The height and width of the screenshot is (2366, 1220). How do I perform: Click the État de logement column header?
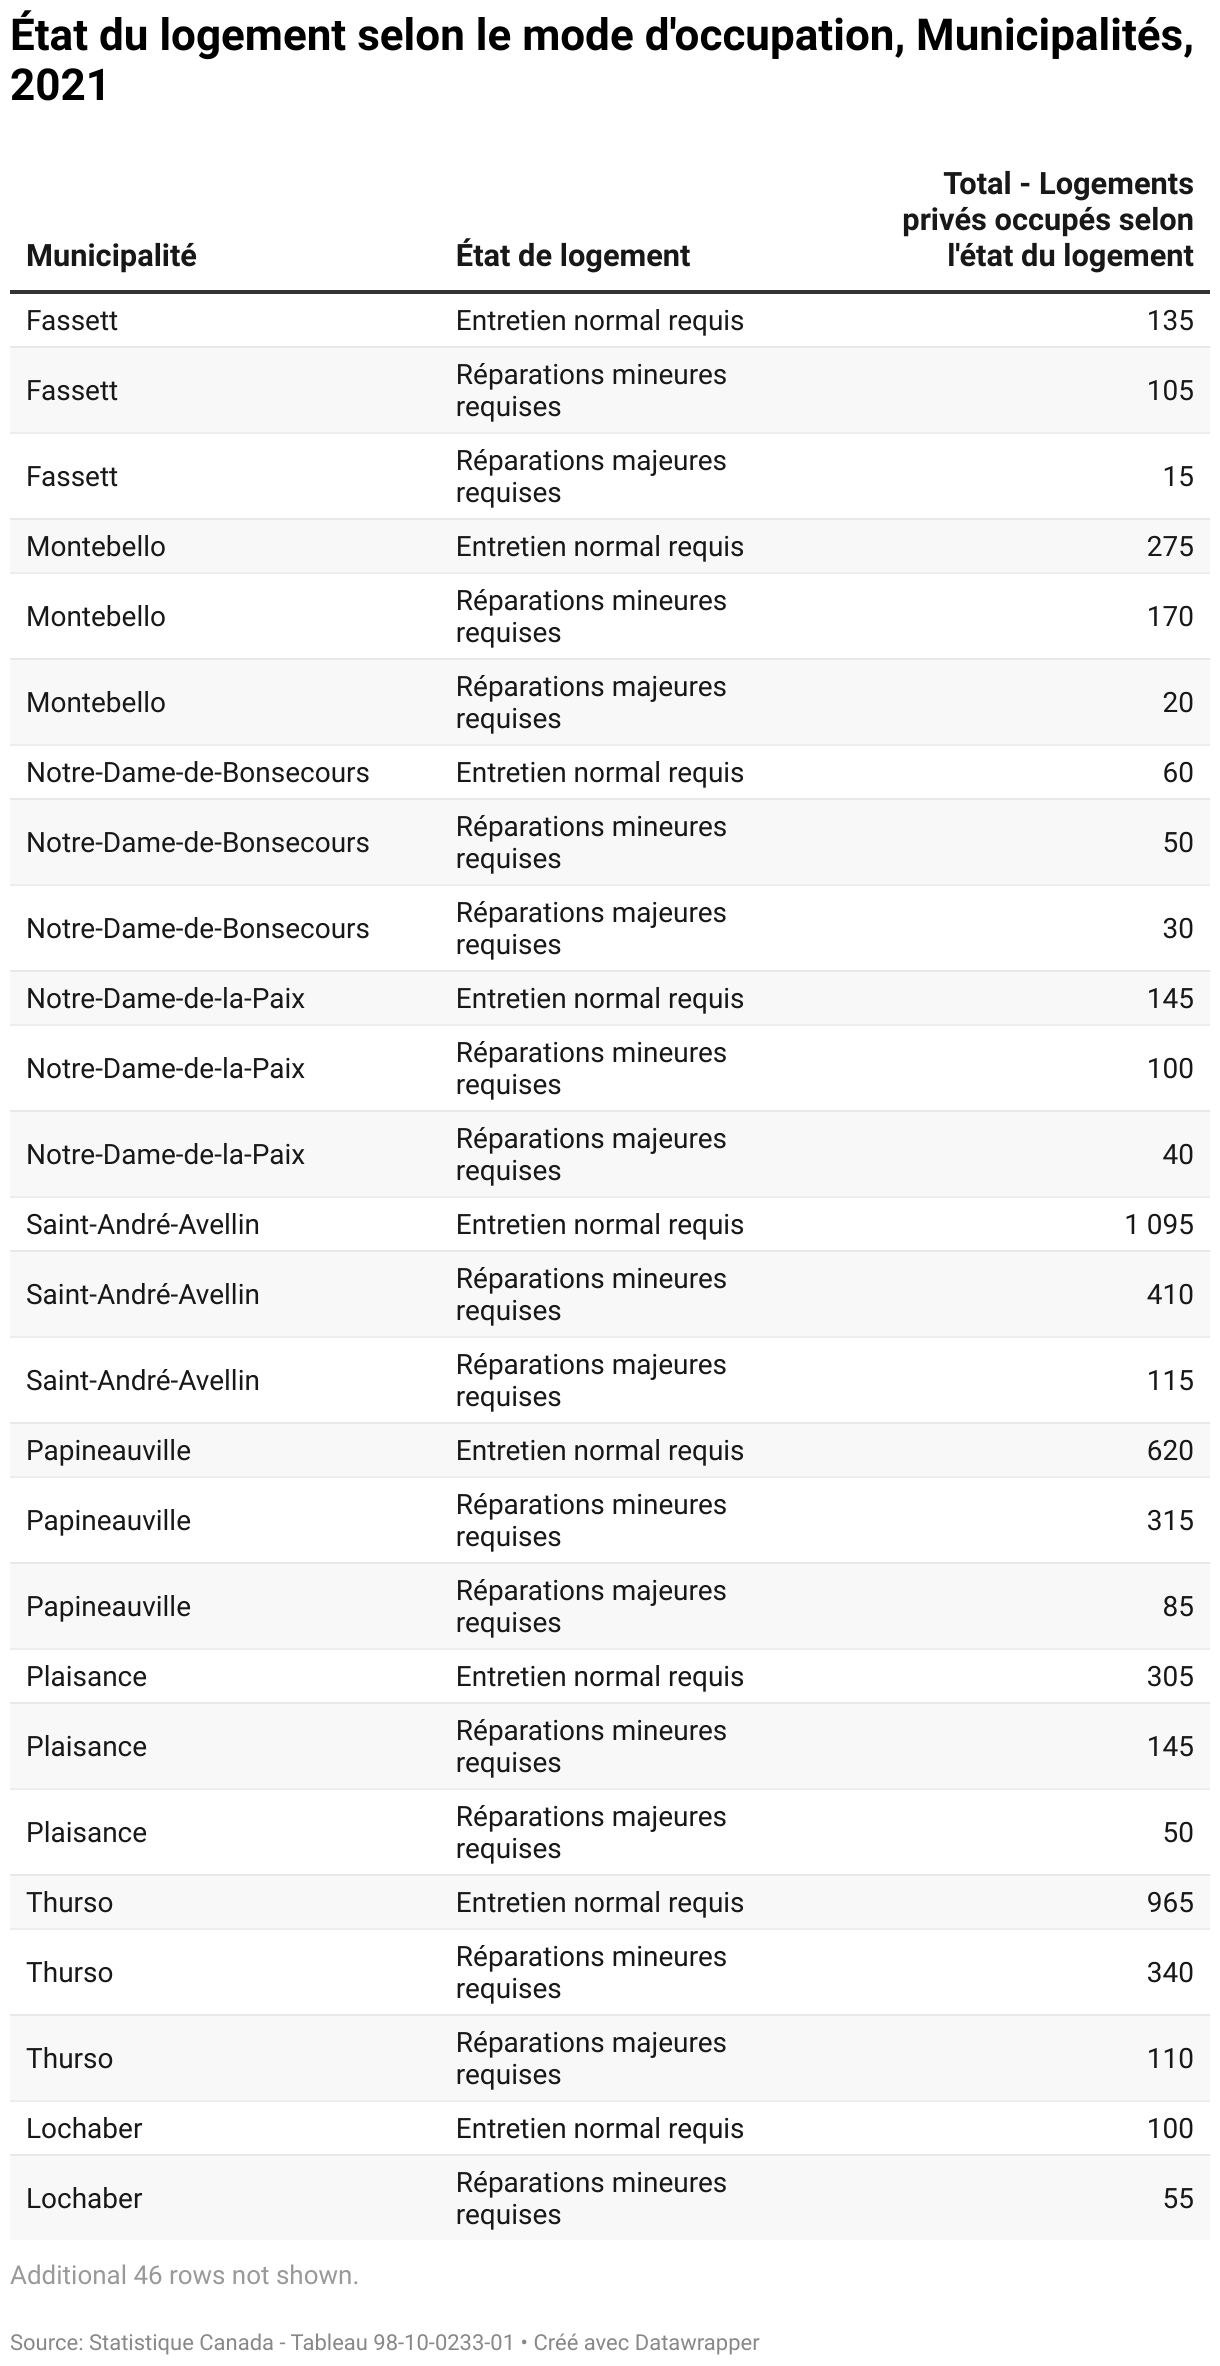[573, 256]
